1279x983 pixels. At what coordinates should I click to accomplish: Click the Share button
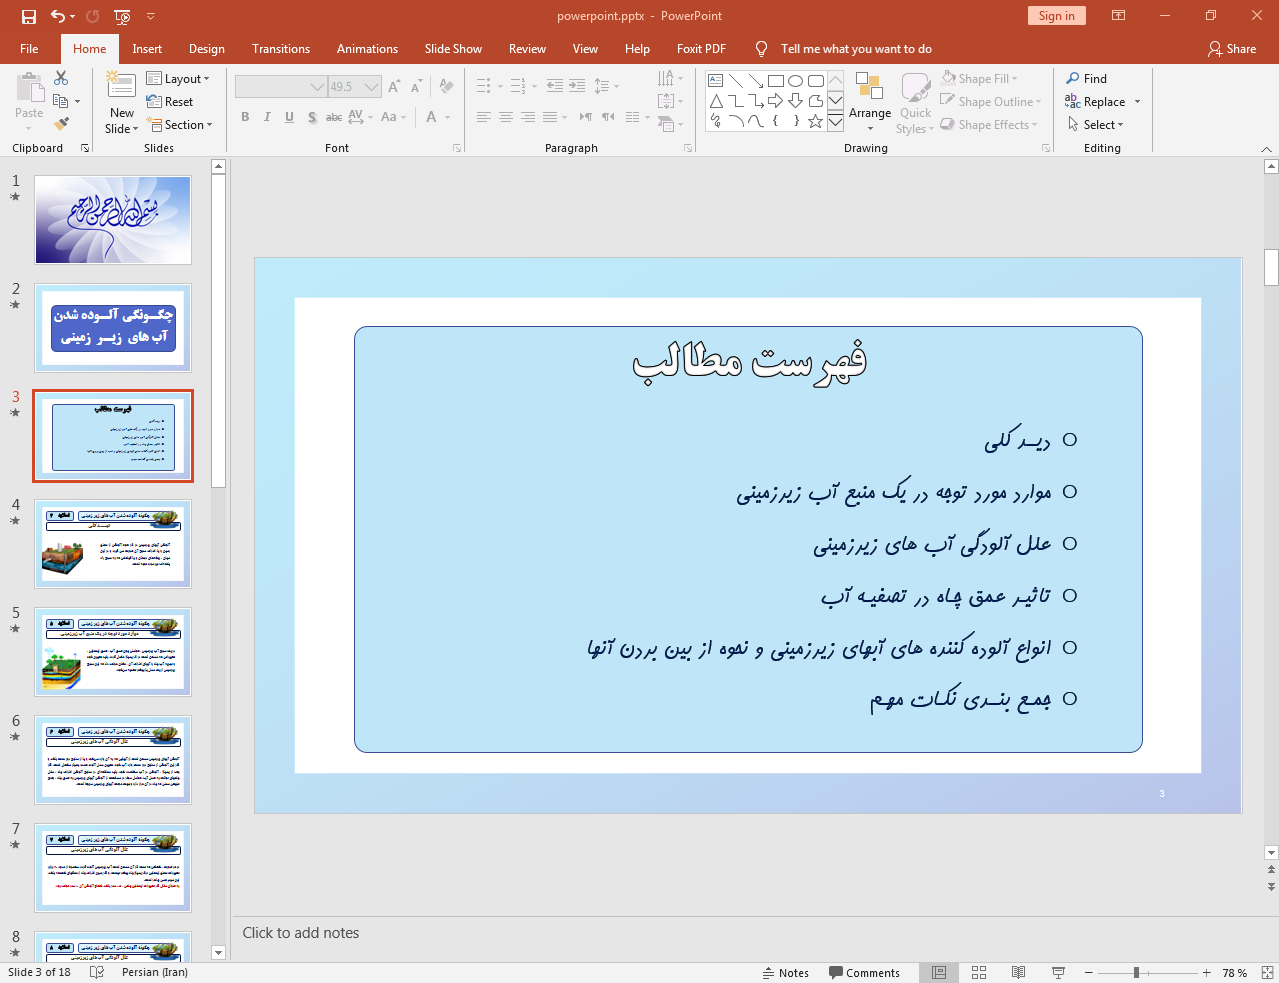click(1232, 48)
